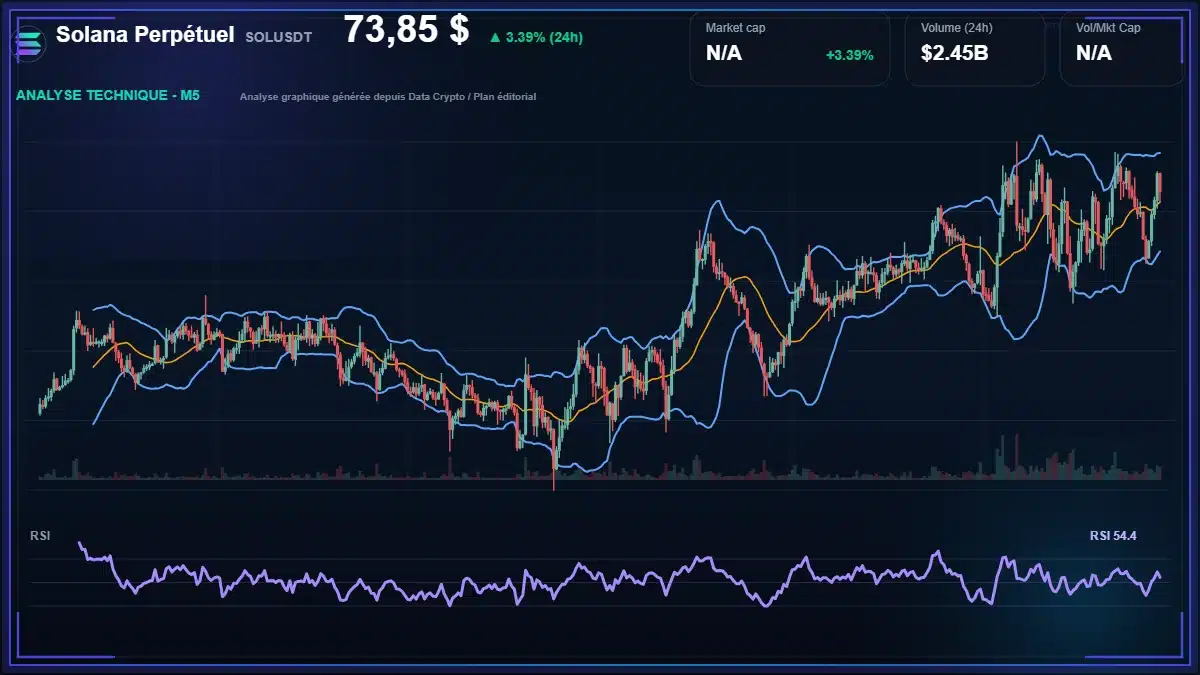
Task: Click the SOLUSDT ticker label
Action: tap(277, 37)
